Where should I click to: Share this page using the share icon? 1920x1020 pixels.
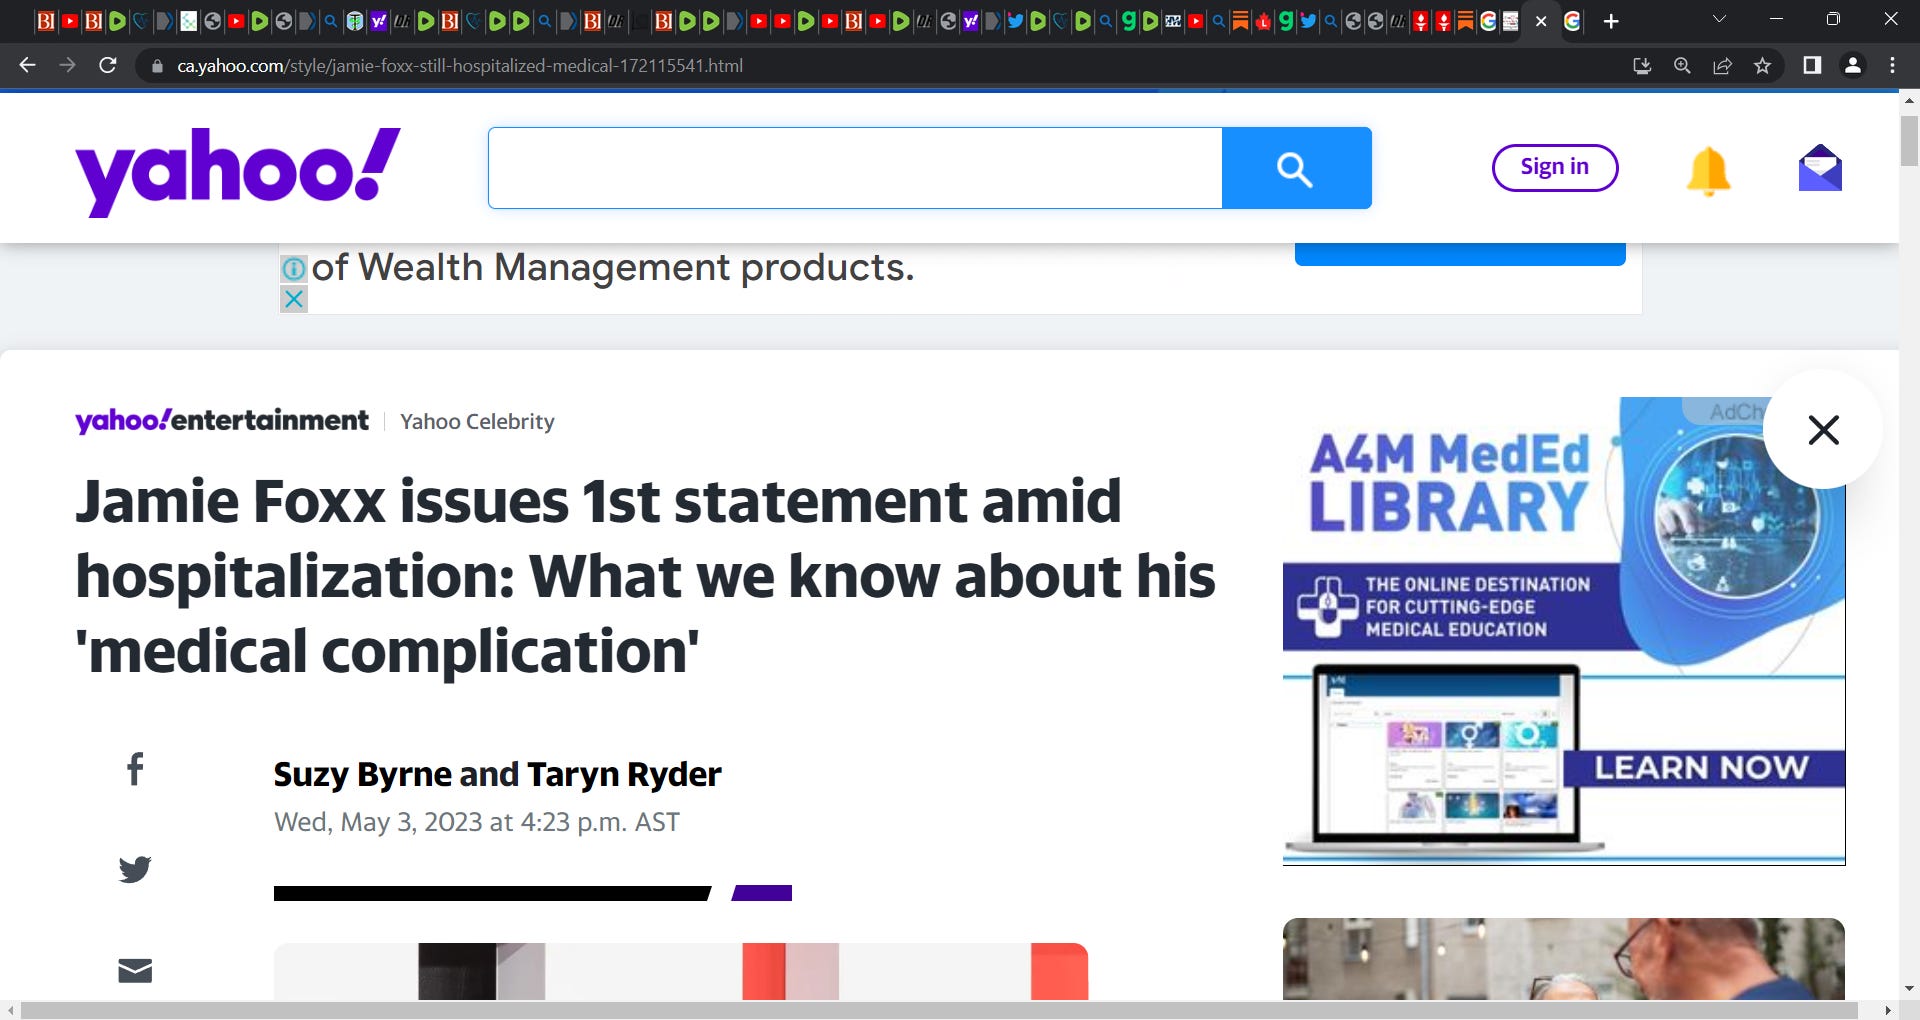1722,65
